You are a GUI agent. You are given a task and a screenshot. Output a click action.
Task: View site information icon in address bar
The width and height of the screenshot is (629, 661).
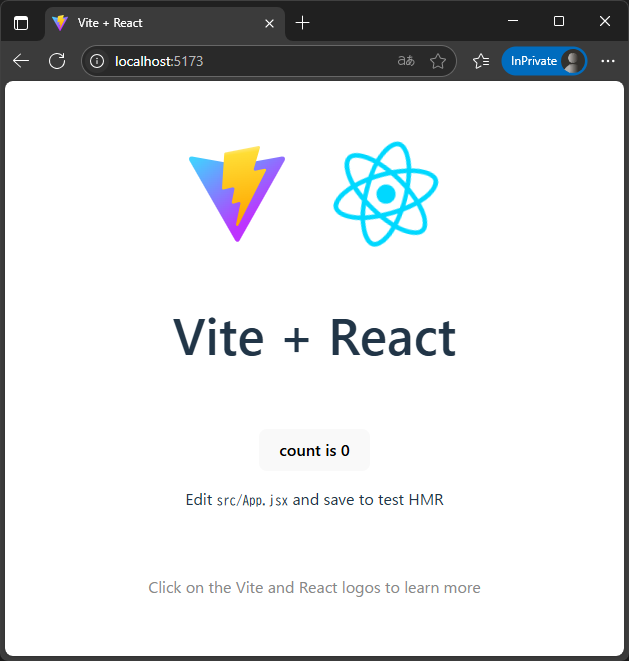pos(97,61)
